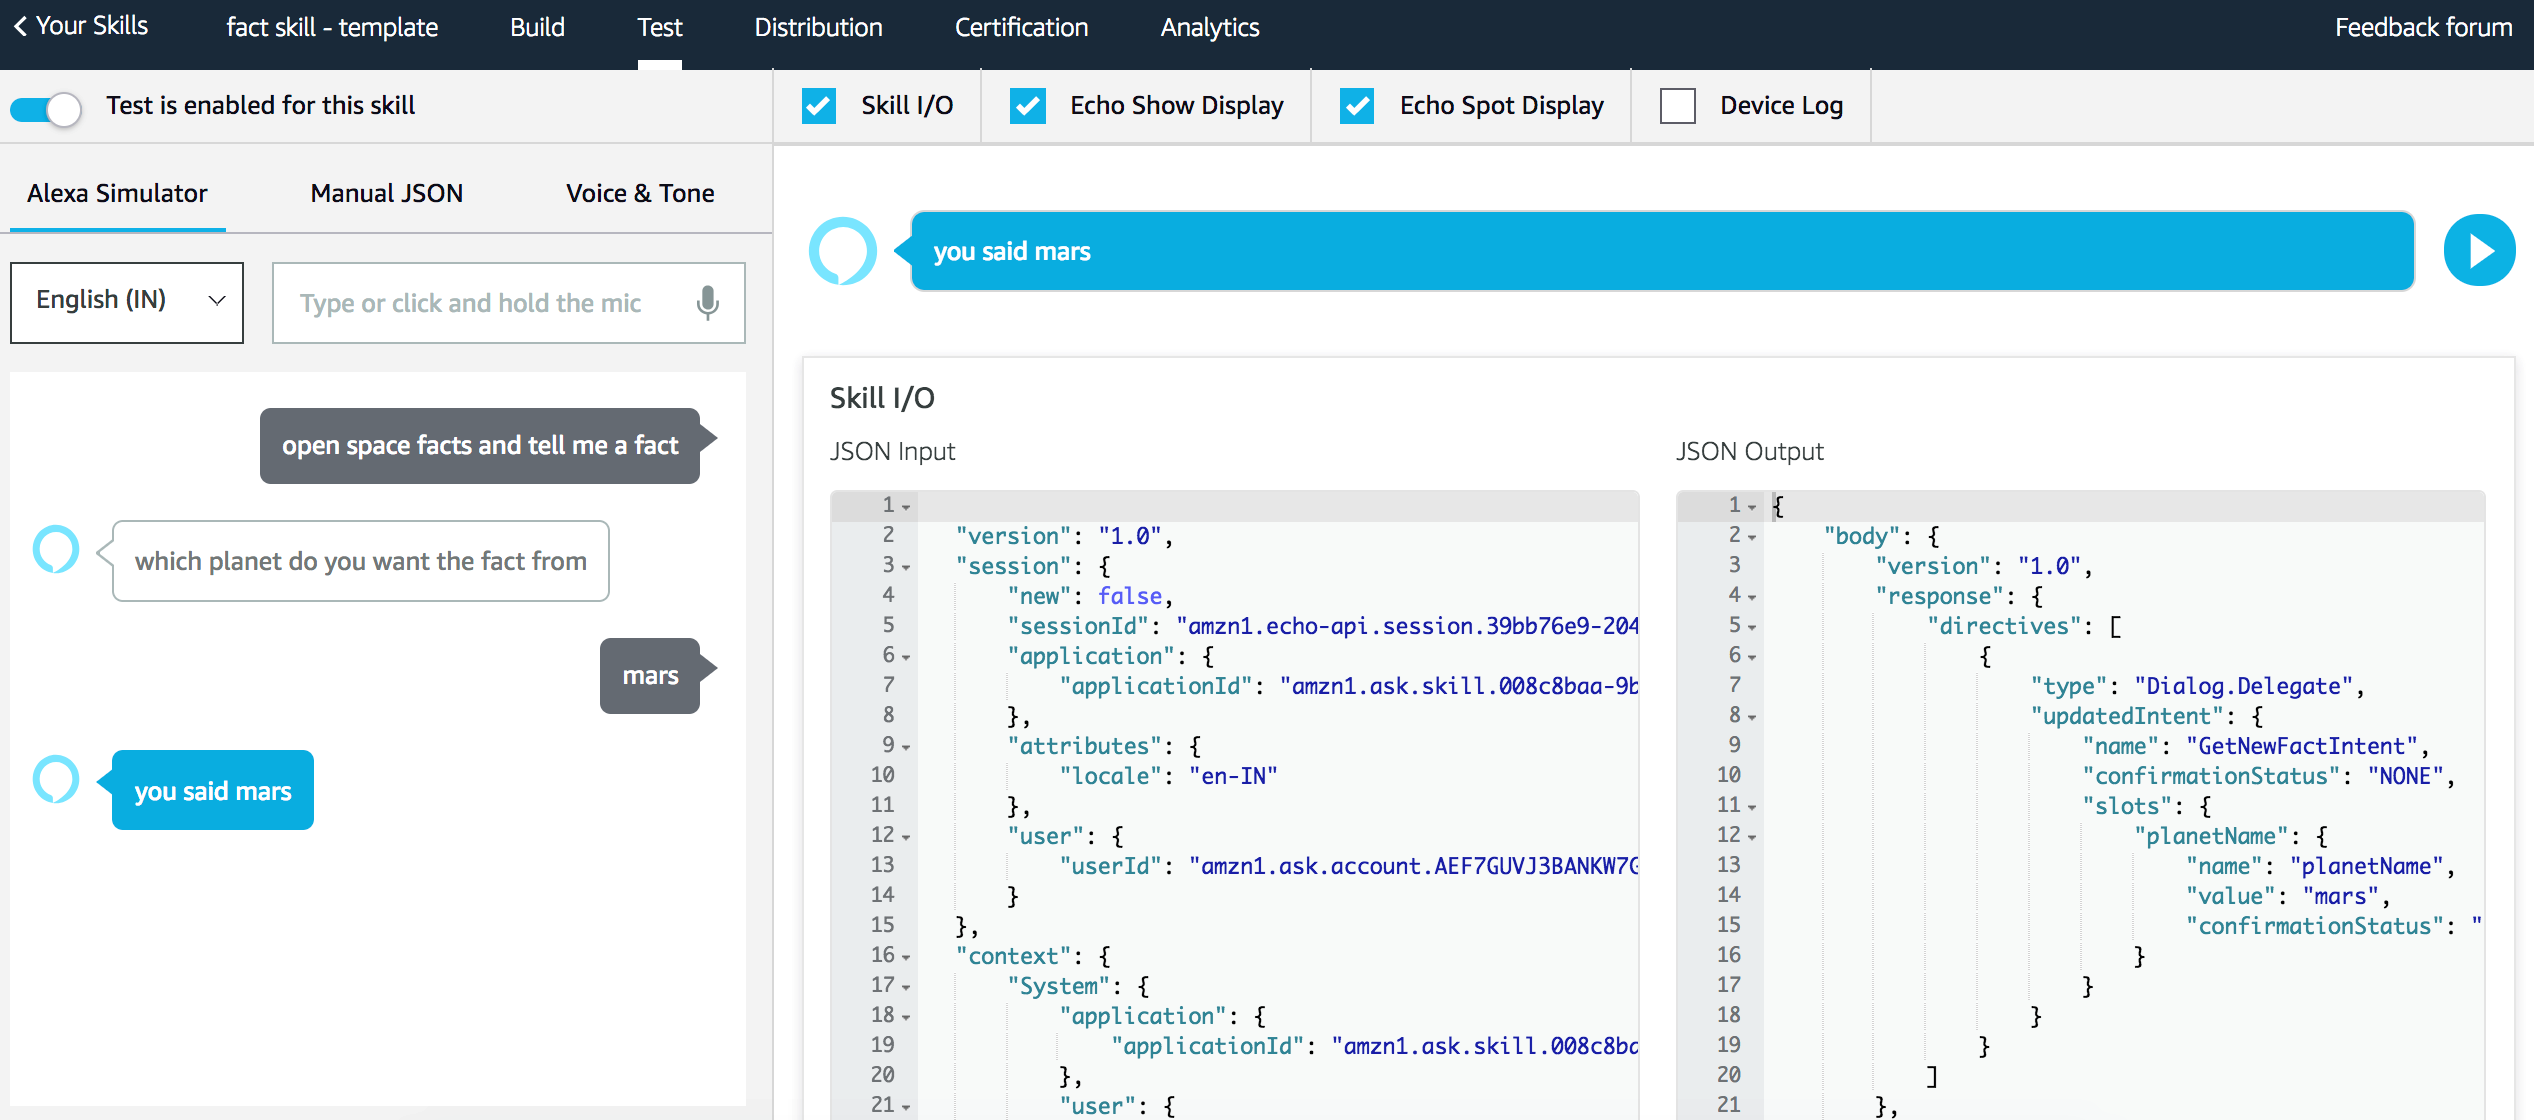The image size is (2534, 1120).
Task: Disable the Skill I/O checkbox
Action: pyautogui.click(x=819, y=105)
